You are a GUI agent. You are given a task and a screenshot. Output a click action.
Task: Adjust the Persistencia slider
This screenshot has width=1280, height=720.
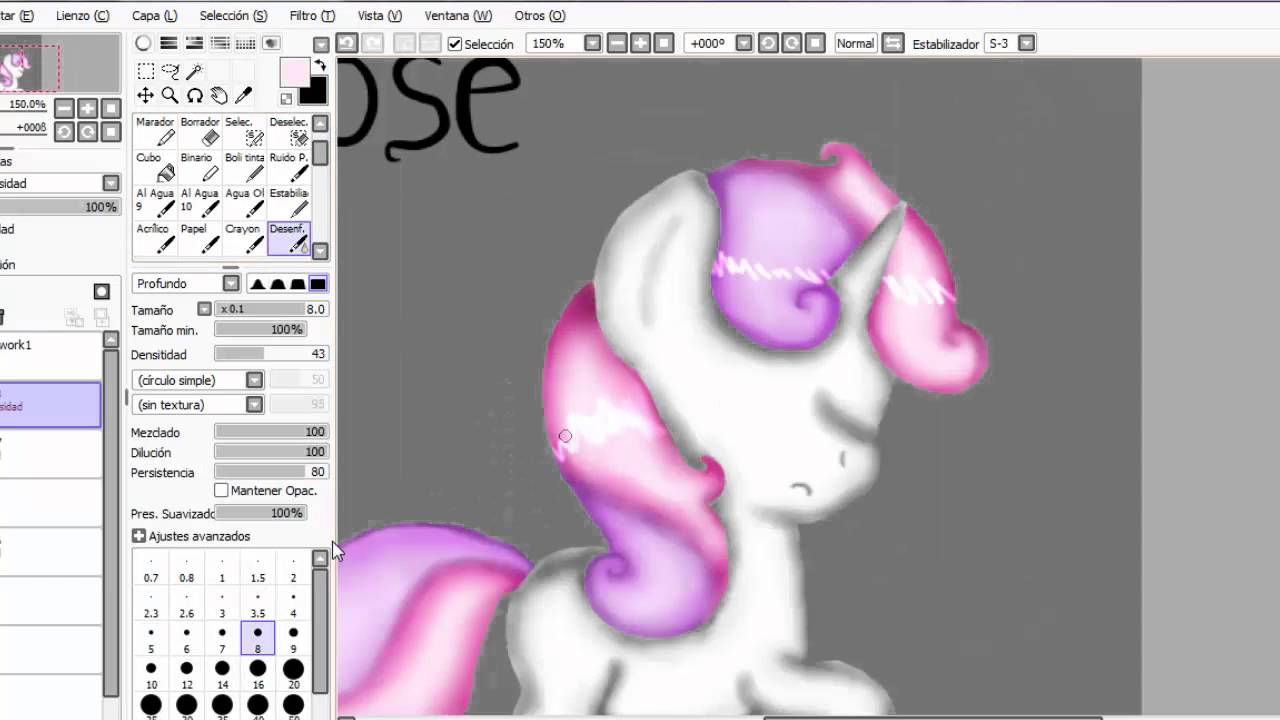coord(271,472)
